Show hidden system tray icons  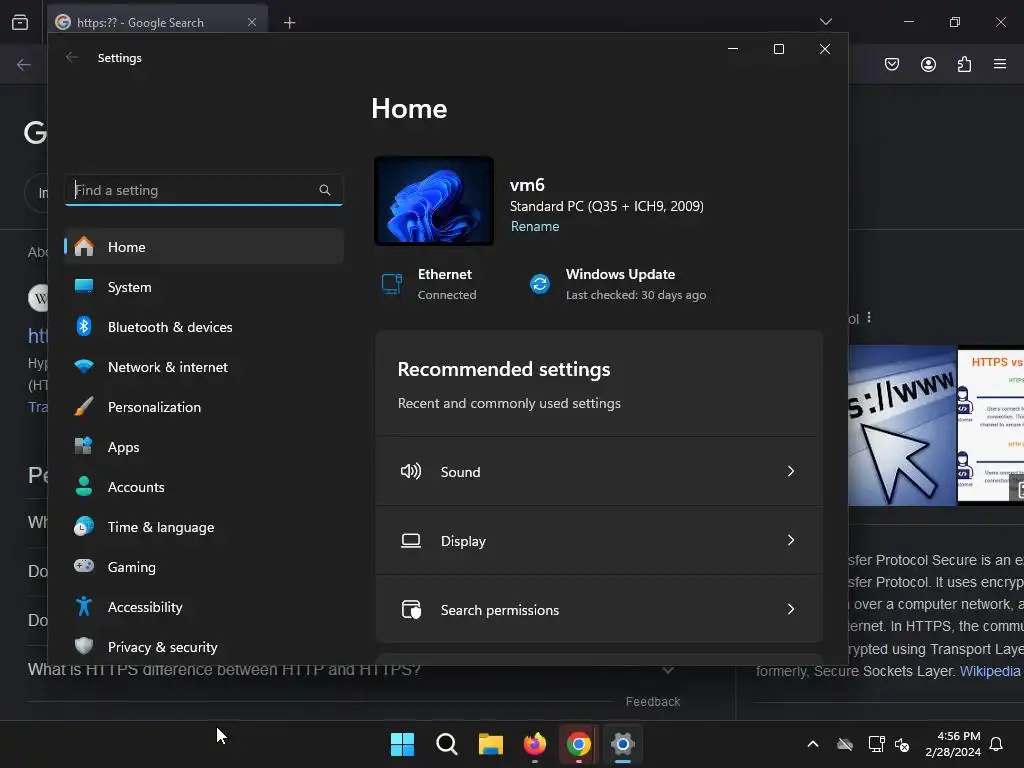click(x=813, y=744)
